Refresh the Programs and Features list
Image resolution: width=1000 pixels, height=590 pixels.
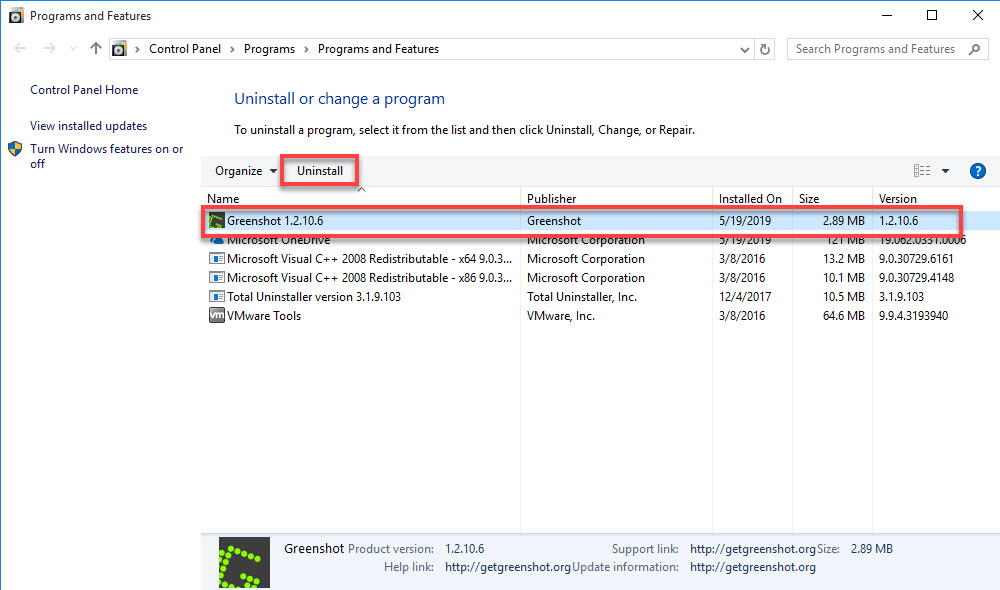[765, 49]
